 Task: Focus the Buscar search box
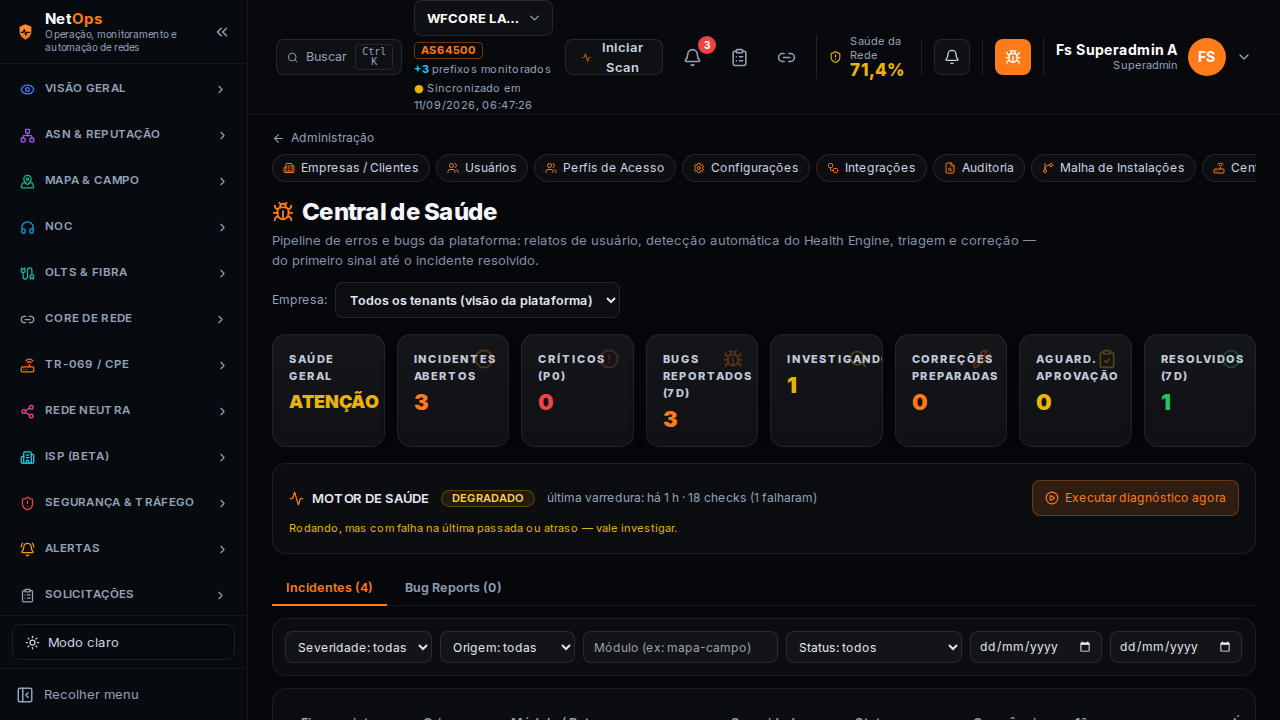tap(339, 57)
